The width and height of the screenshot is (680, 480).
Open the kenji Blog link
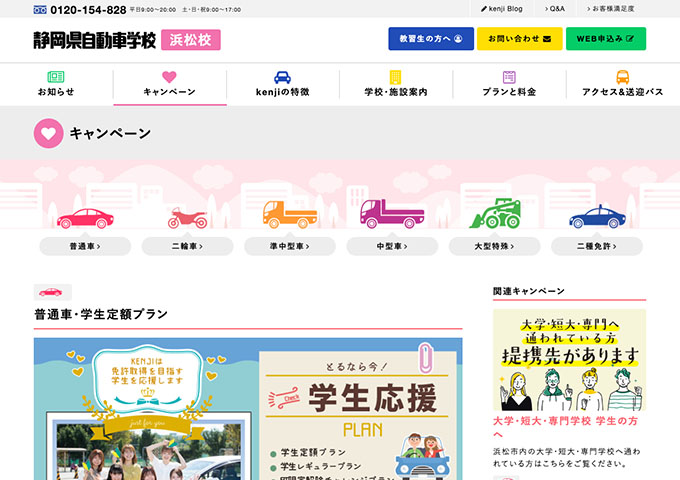pyautogui.click(x=502, y=9)
